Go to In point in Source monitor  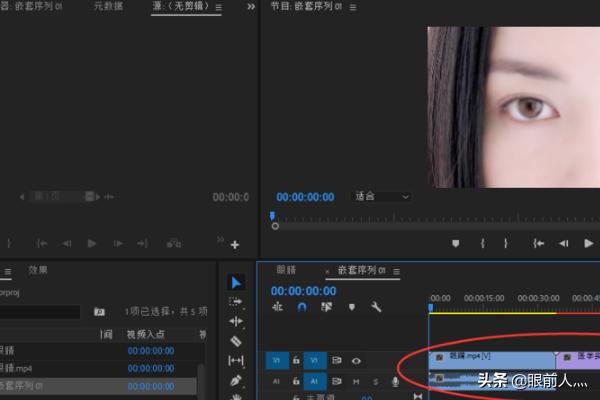point(42,243)
